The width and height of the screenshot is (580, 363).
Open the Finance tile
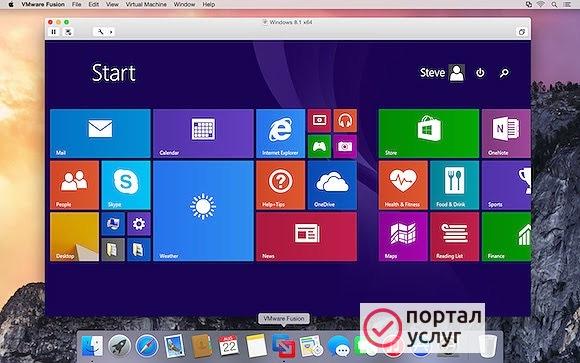pos(506,237)
